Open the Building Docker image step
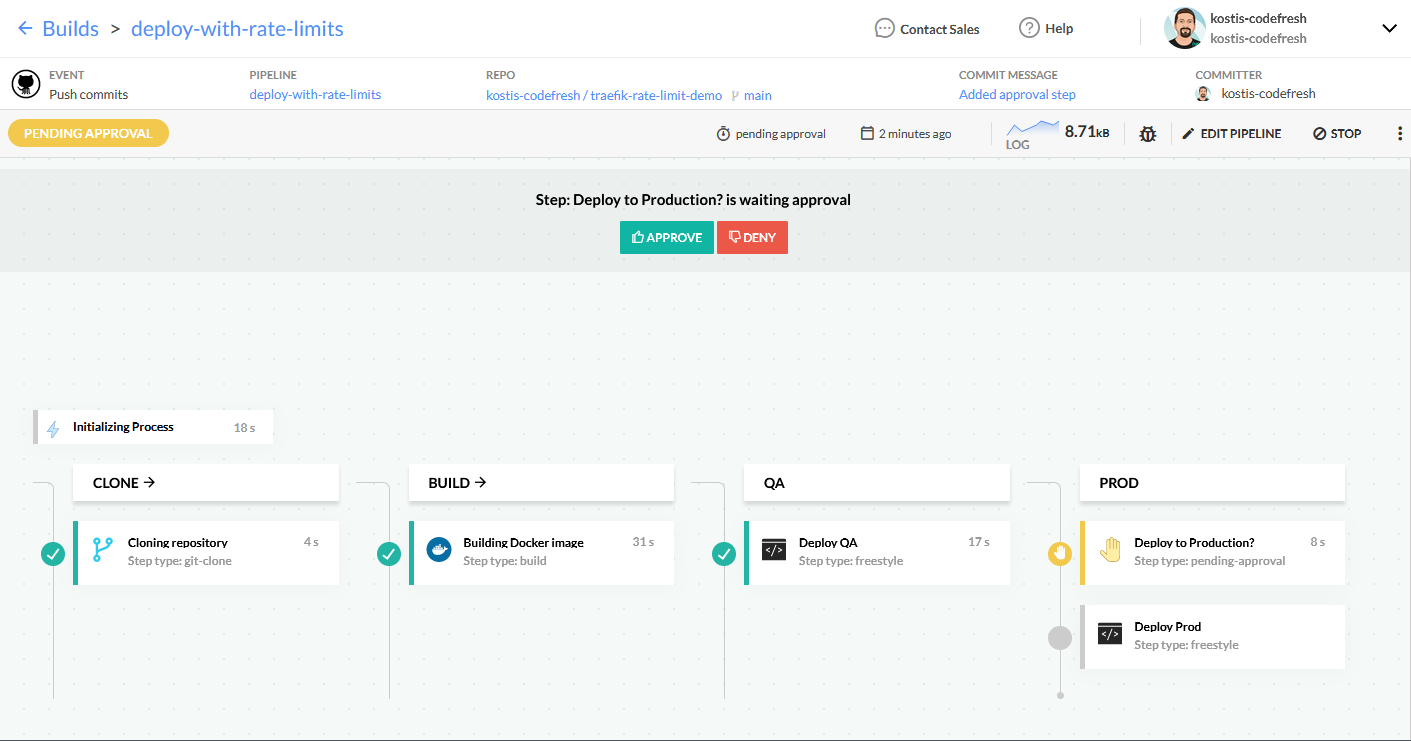 click(541, 552)
